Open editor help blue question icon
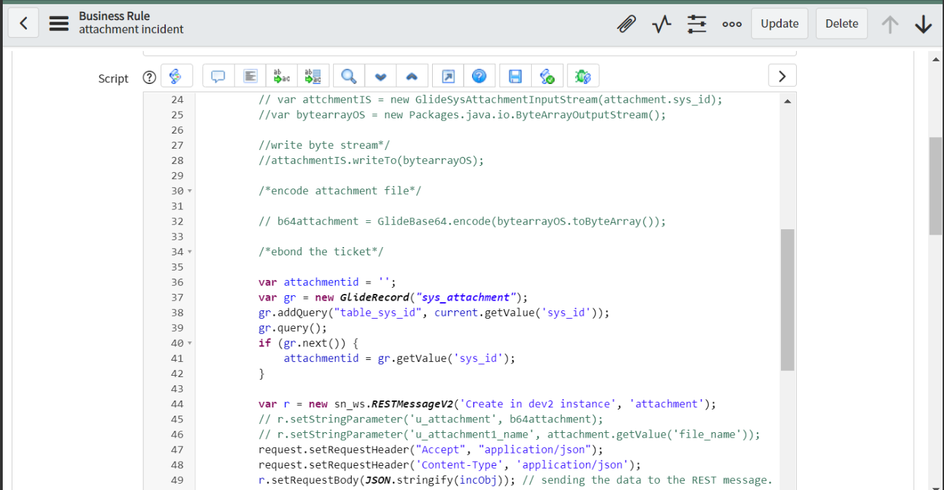Viewport: 944px width, 490px height. click(x=479, y=76)
